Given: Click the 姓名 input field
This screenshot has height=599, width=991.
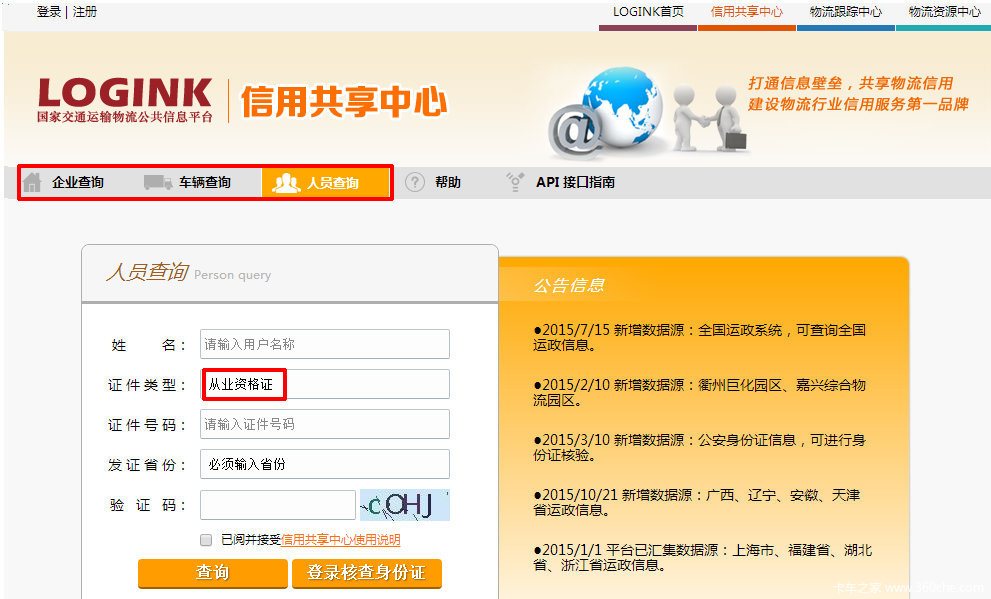Looking at the screenshot, I should pyautogui.click(x=324, y=344).
